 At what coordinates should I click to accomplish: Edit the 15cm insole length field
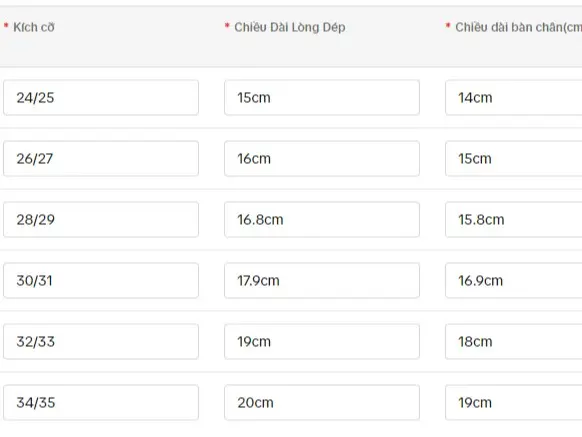(322, 98)
